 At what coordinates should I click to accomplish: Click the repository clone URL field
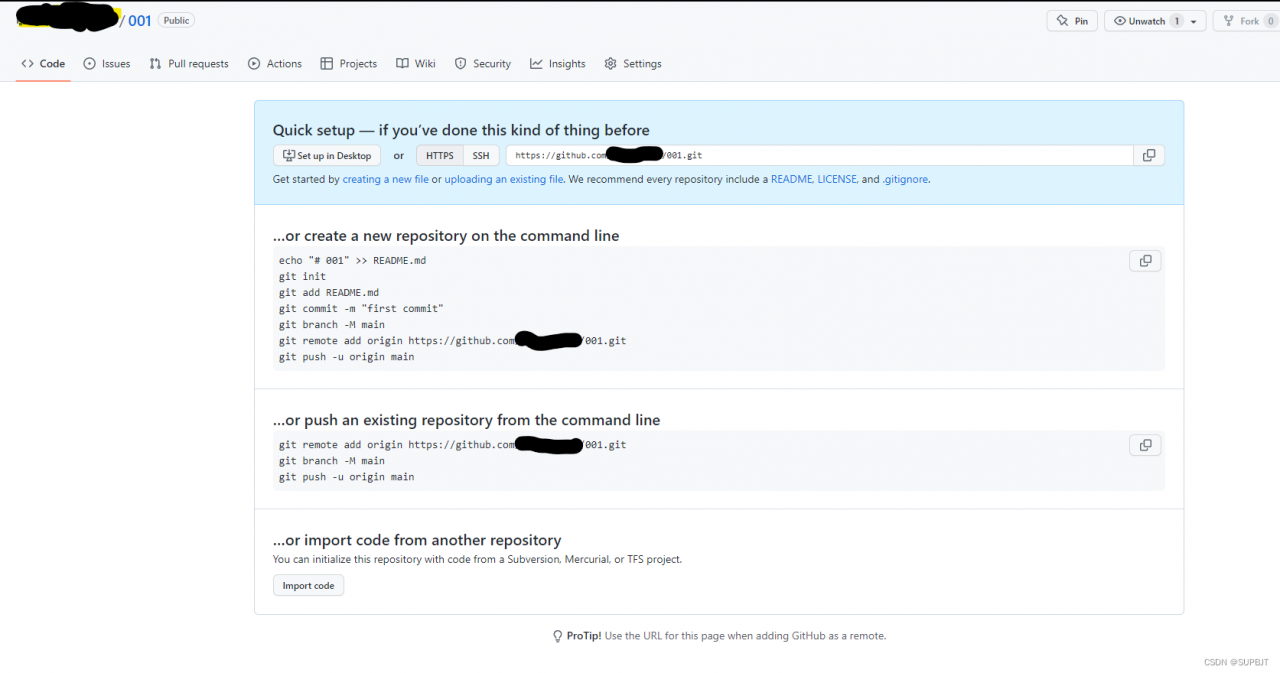(x=819, y=155)
